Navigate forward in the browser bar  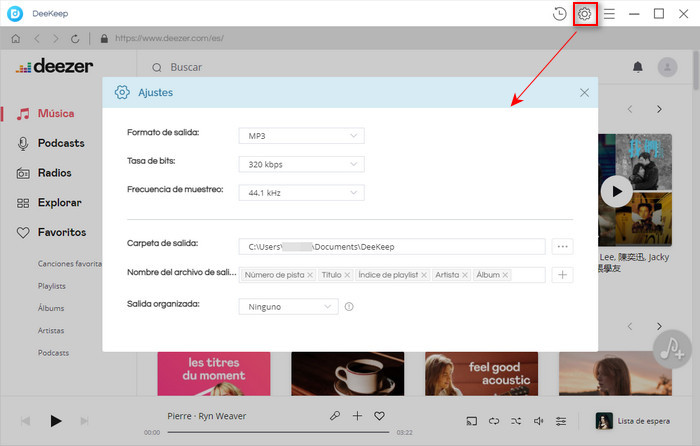click(55, 39)
